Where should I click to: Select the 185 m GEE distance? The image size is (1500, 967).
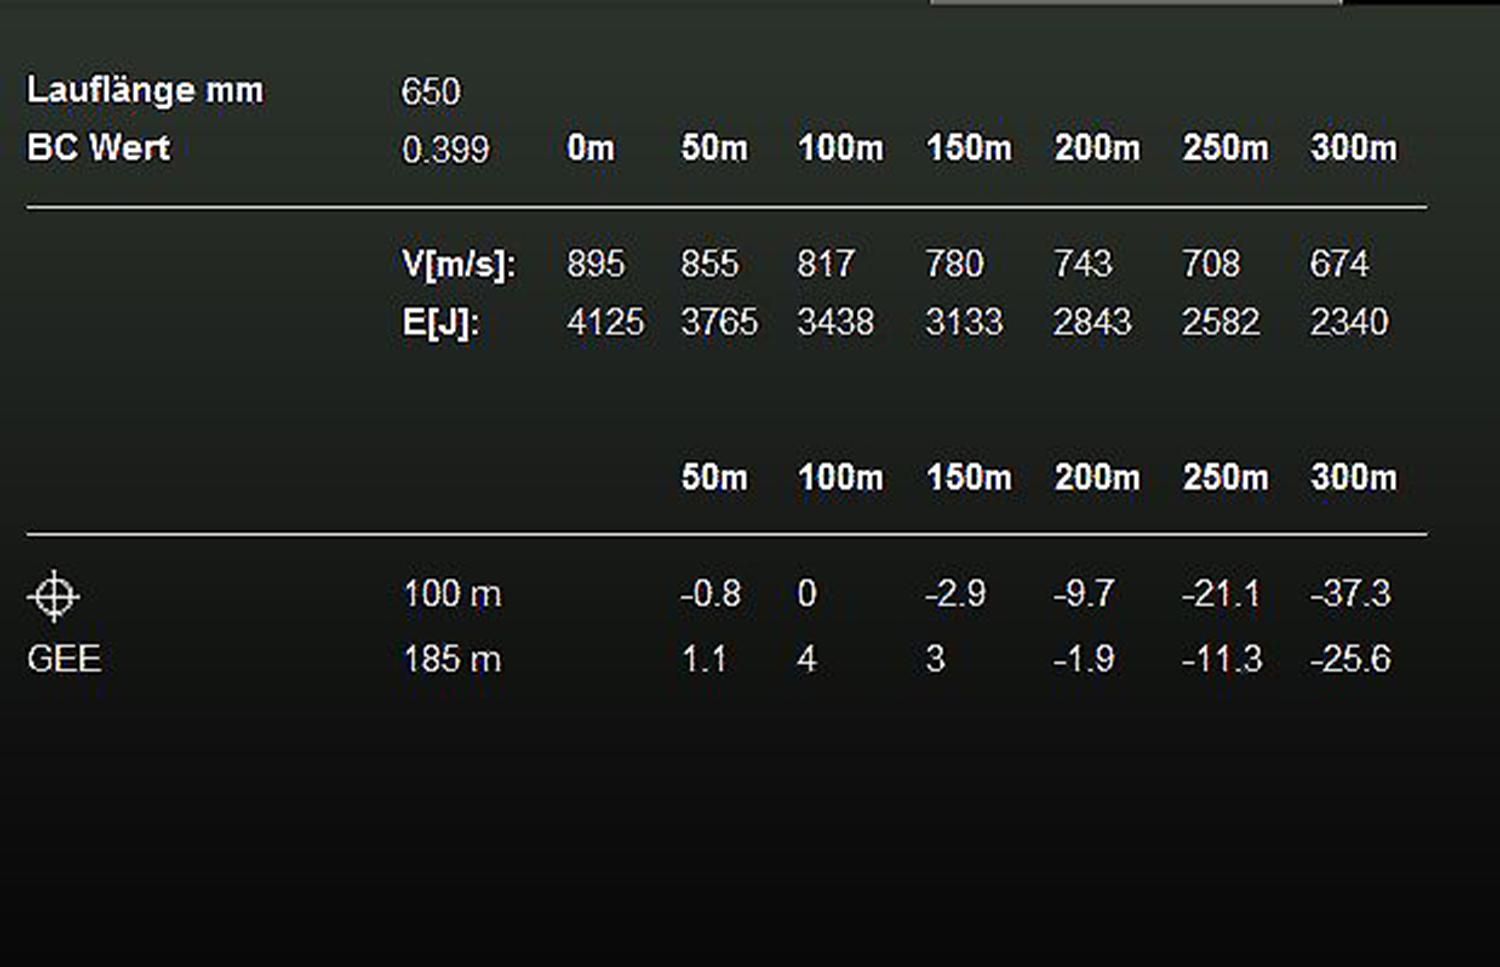[452, 659]
